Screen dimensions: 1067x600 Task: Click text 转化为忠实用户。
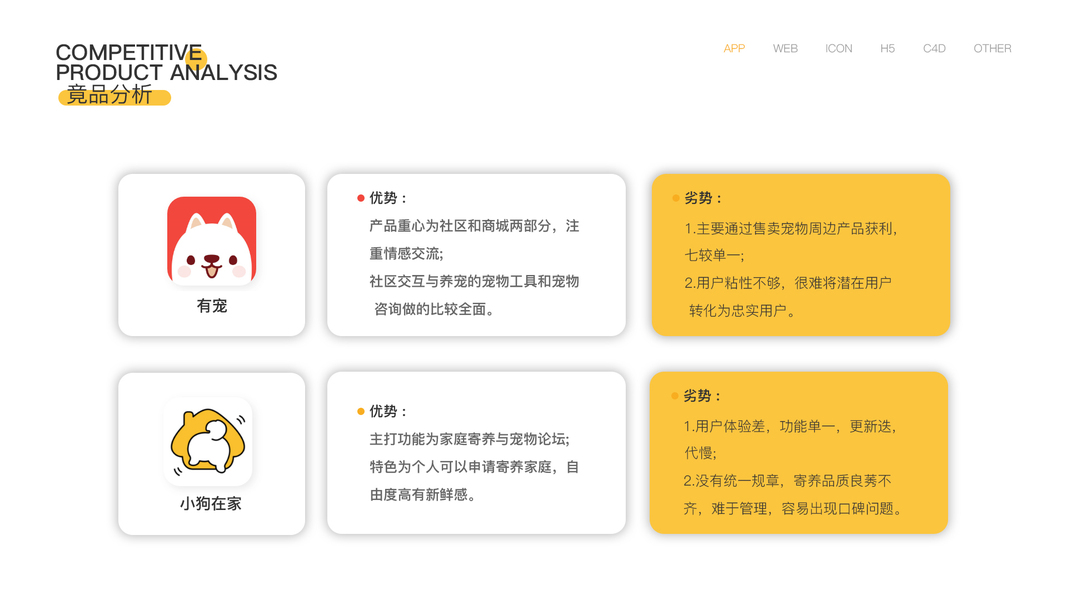click(x=742, y=311)
